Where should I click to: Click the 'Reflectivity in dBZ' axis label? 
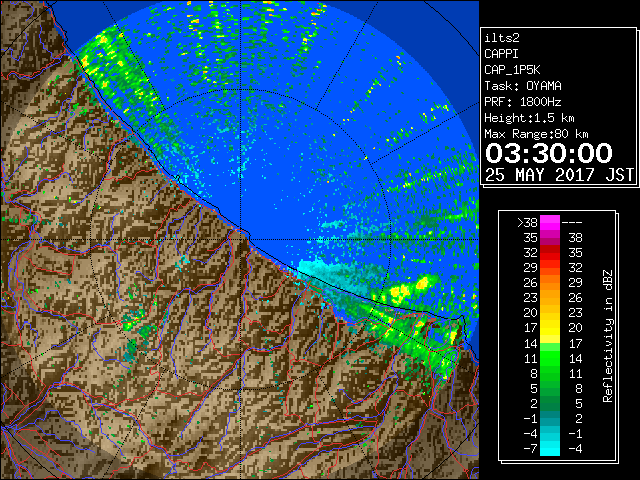click(x=608, y=336)
